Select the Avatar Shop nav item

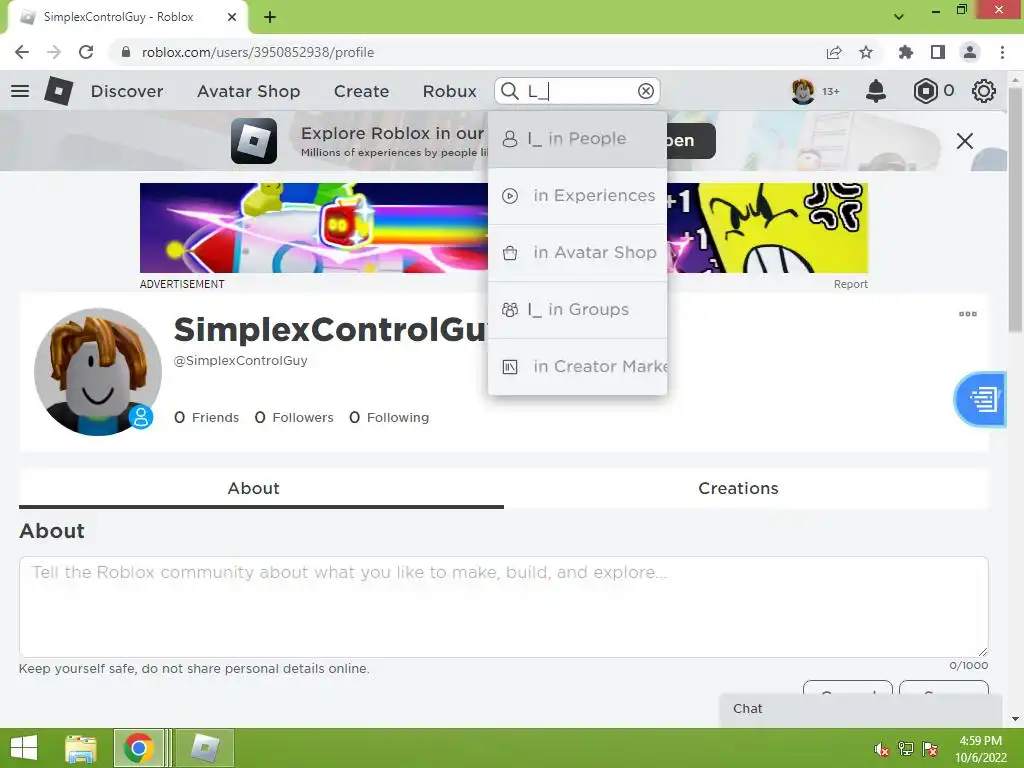(x=249, y=91)
